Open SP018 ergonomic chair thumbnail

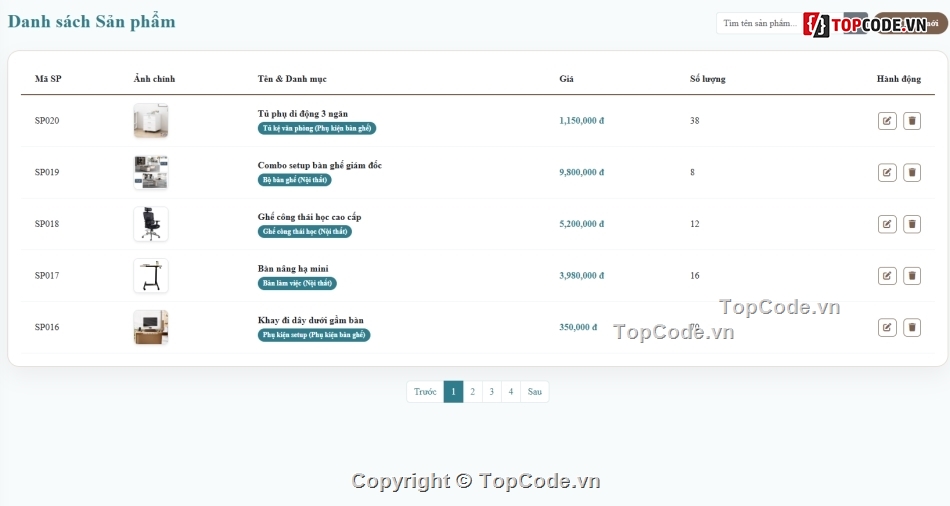pos(151,224)
